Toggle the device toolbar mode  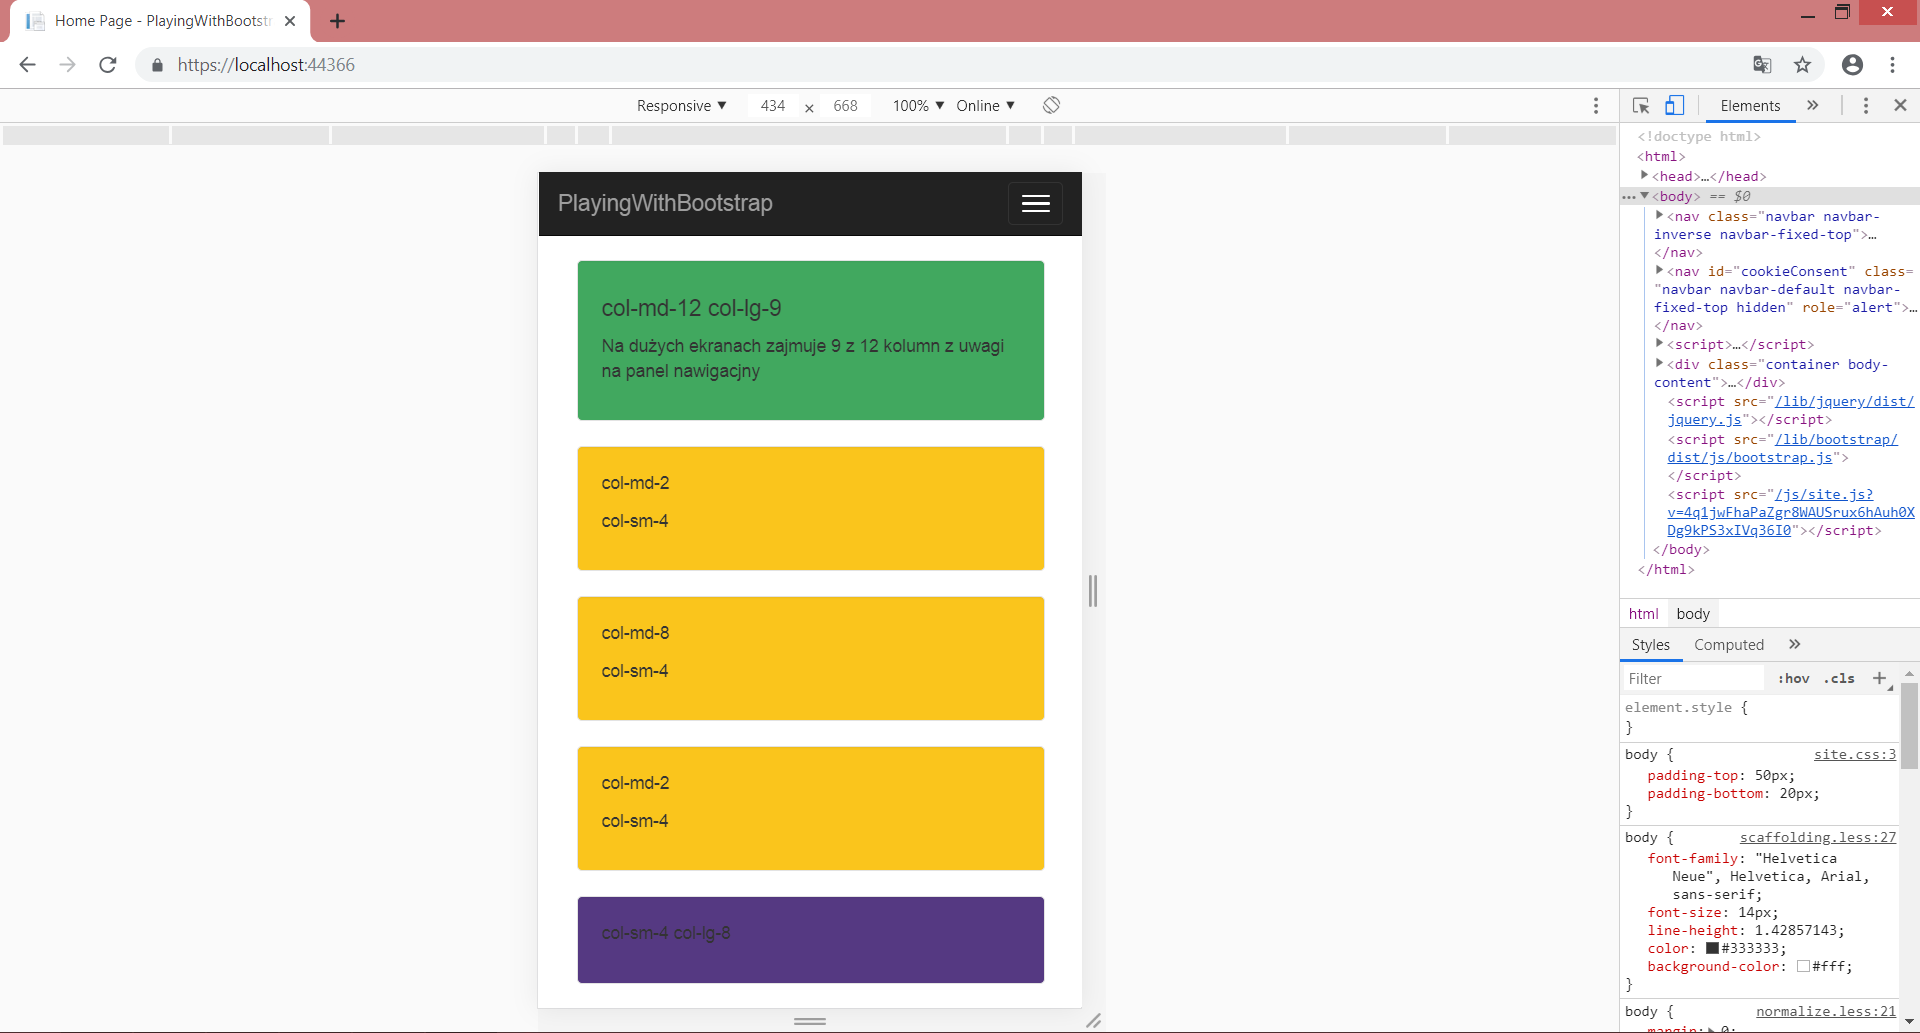coord(1674,105)
